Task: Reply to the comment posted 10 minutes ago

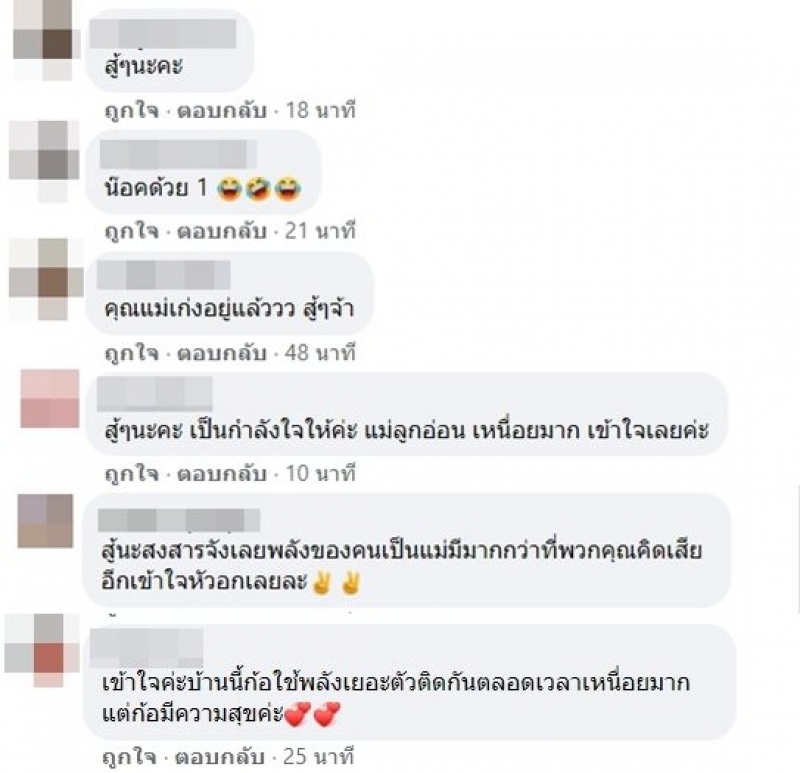Action: click(222, 473)
